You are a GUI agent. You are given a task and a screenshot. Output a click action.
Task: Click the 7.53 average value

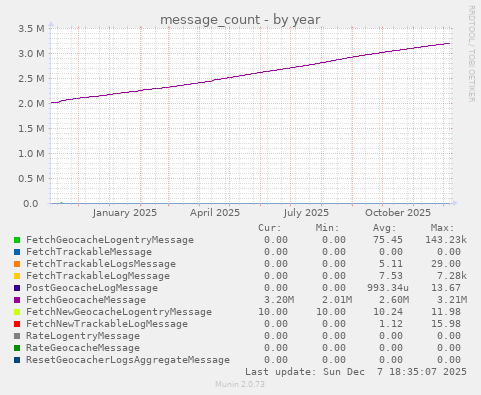pyautogui.click(x=391, y=276)
